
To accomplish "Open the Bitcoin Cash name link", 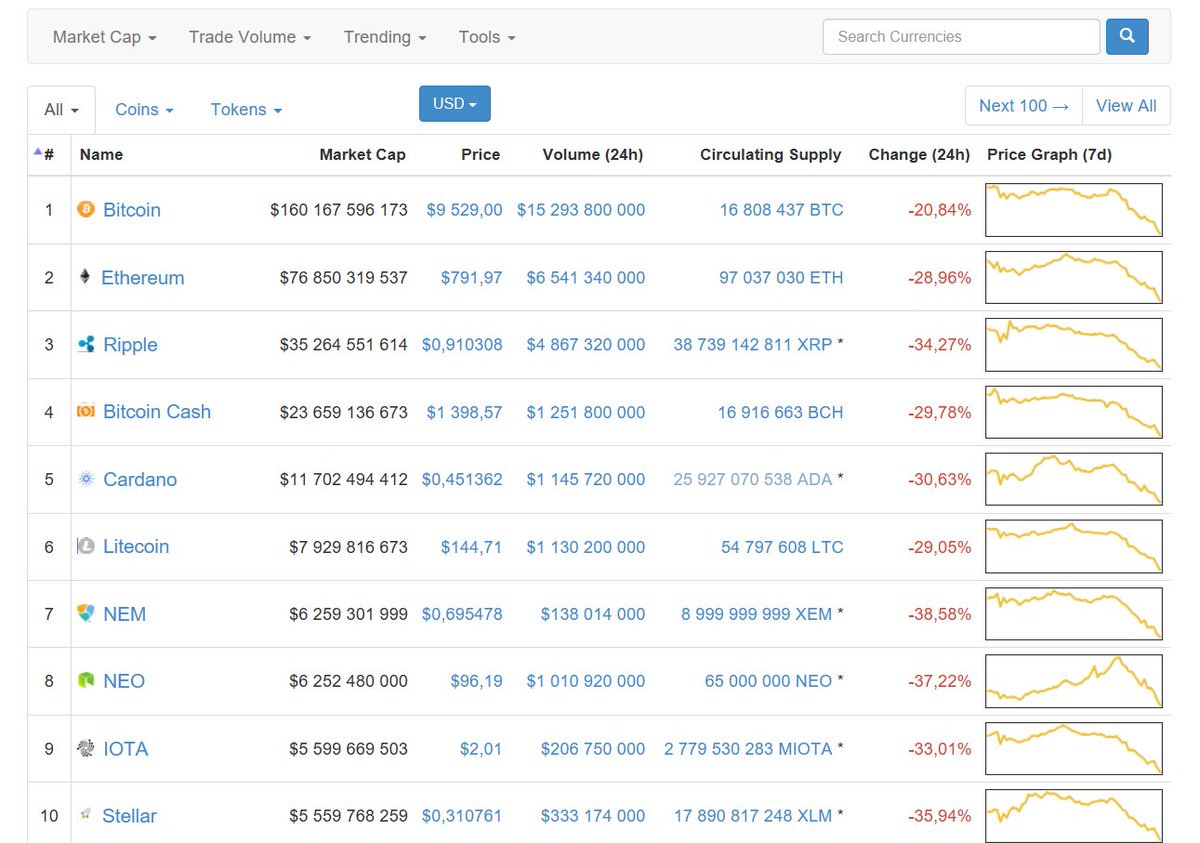I will coord(157,412).
